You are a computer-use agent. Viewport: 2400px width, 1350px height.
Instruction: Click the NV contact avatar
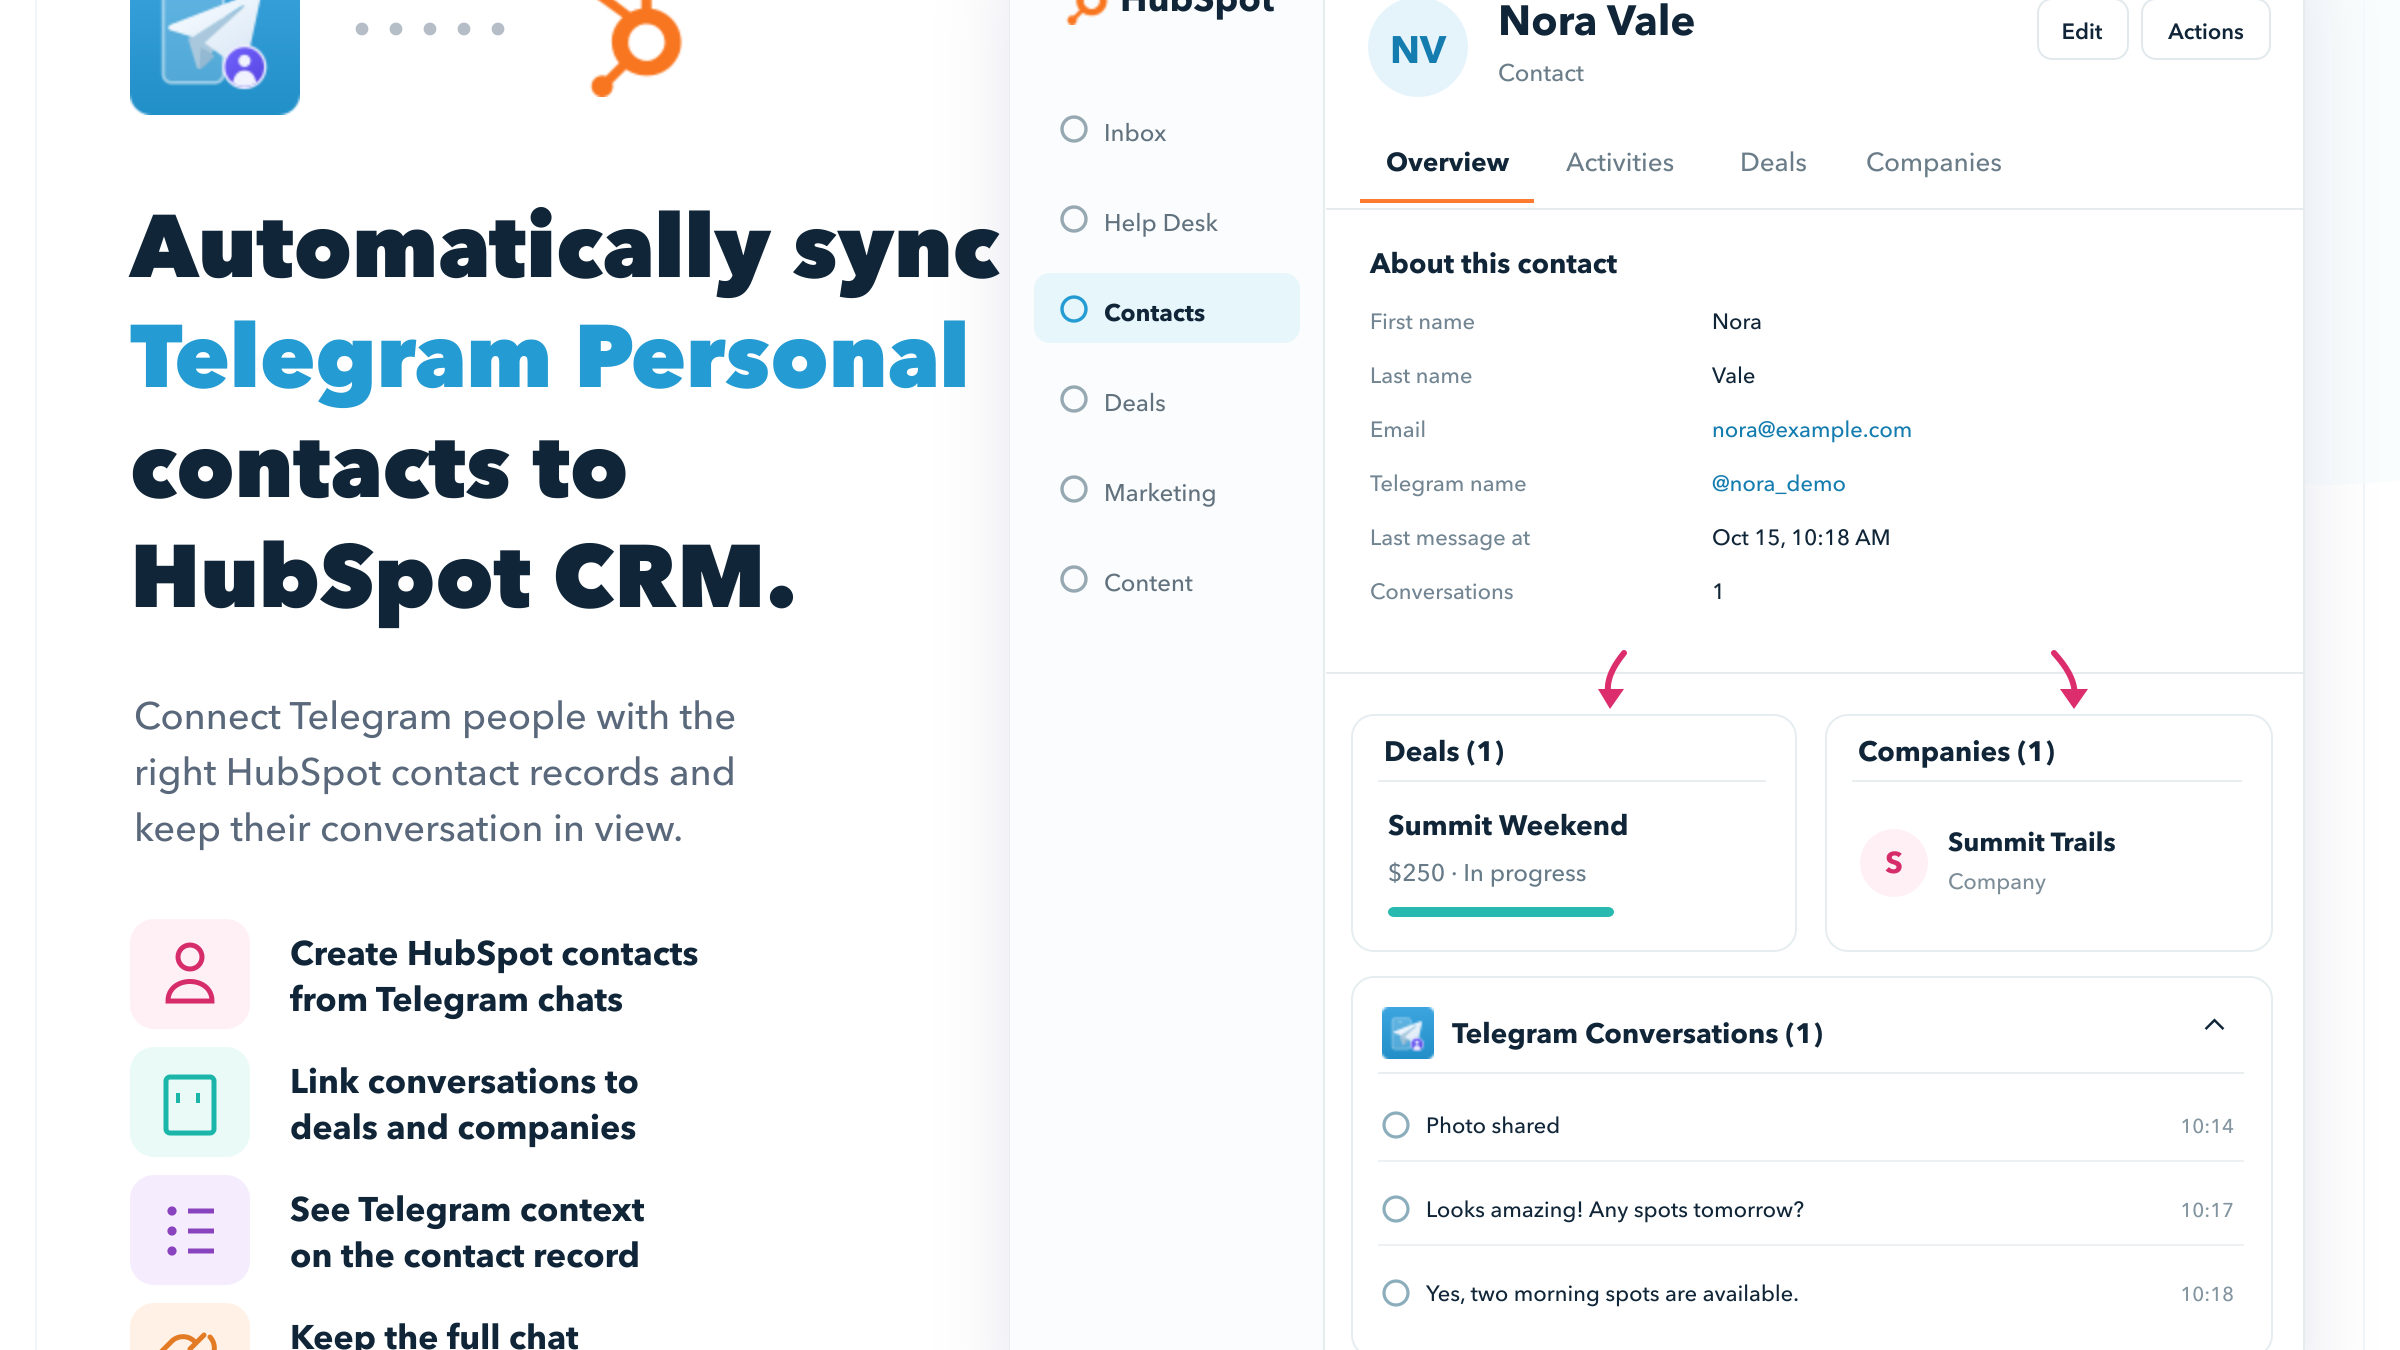[1418, 48]
